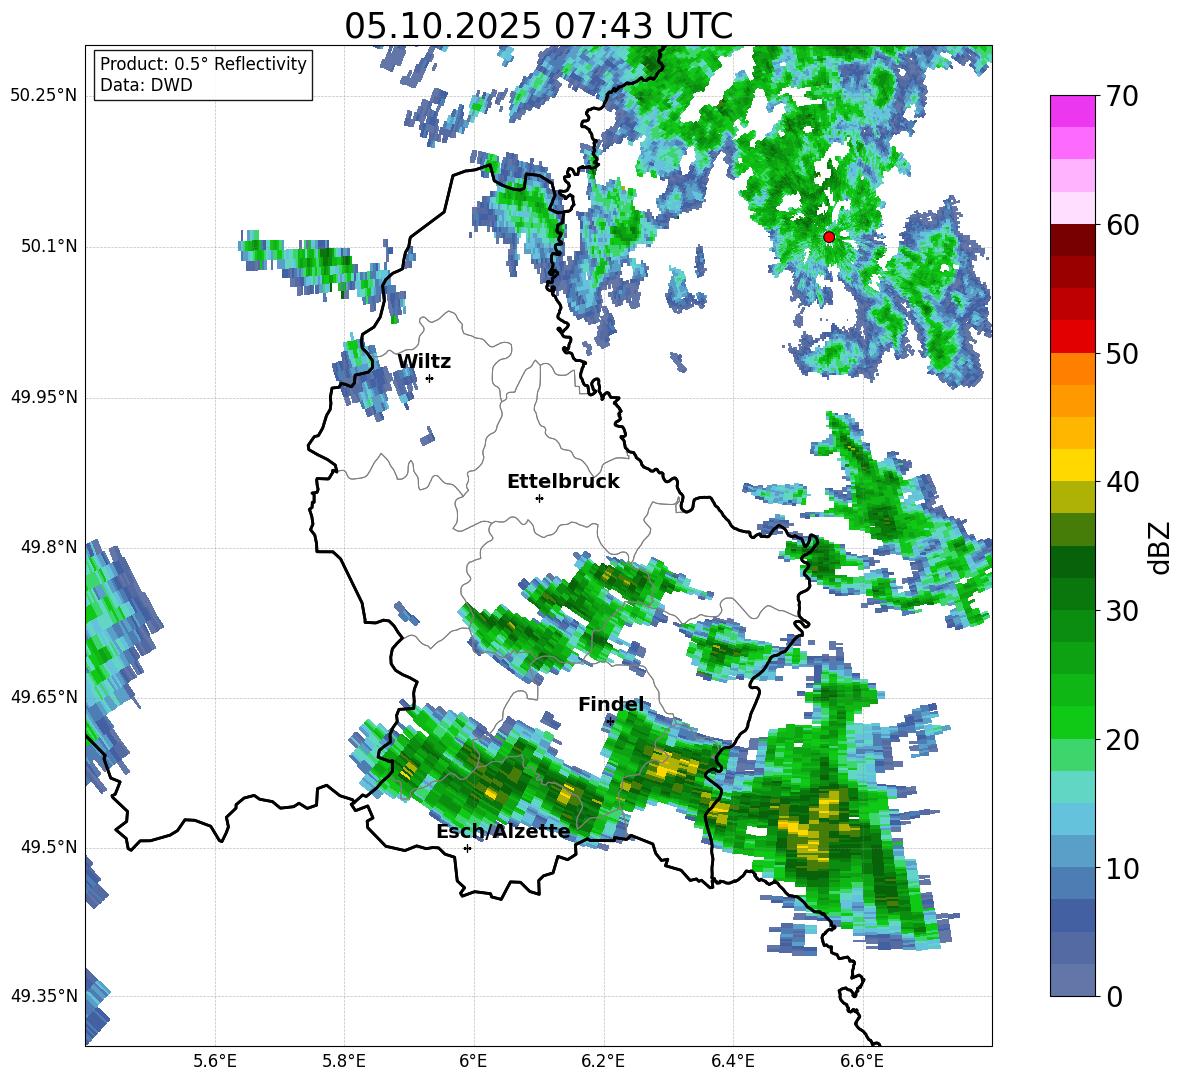Viewport: 1184px width, 1081px height.
Task: Click the 49.95°N latitude label
Action: coord(43,396)
